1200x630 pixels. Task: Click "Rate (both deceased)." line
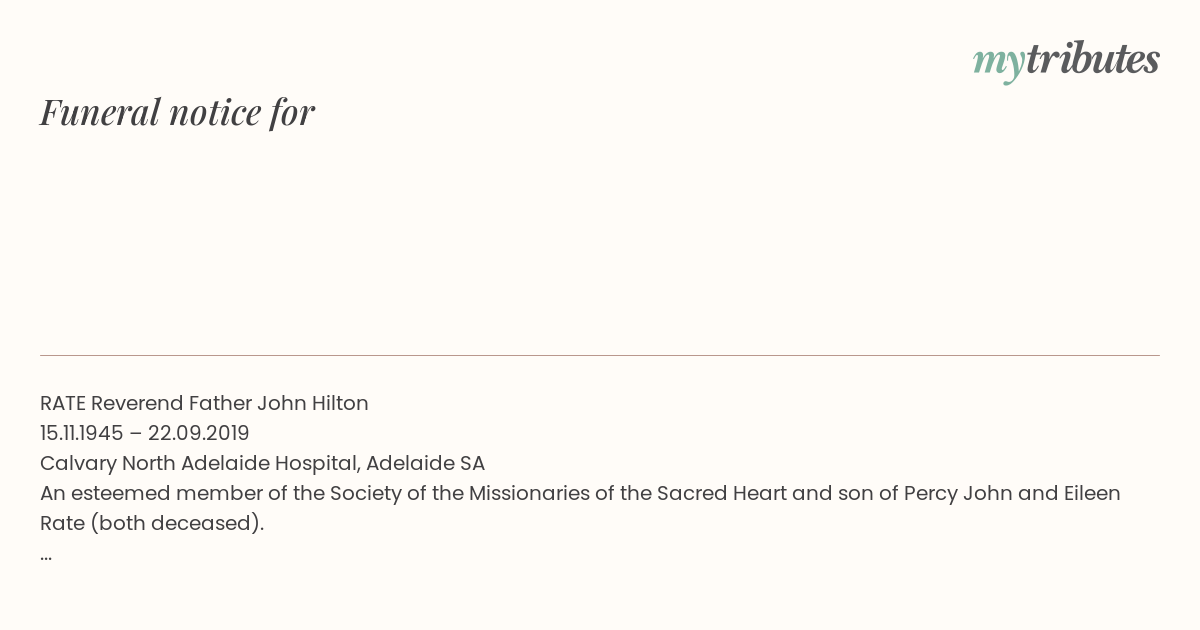point(152,523)
